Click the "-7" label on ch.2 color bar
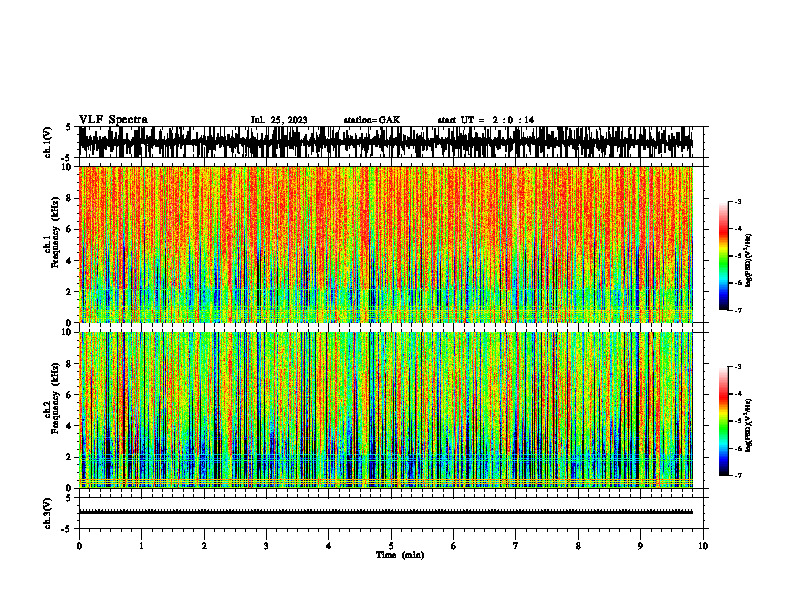The image size is (792, 612). (738, 476)
